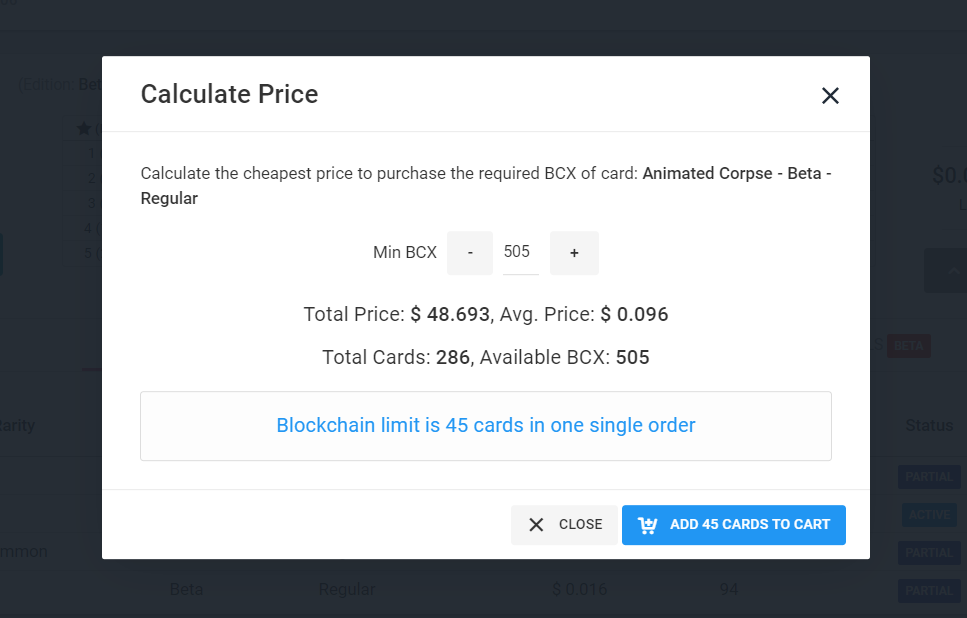
Task: Click the $ 0.016 price cell
Action: click(x=579, y=589)
